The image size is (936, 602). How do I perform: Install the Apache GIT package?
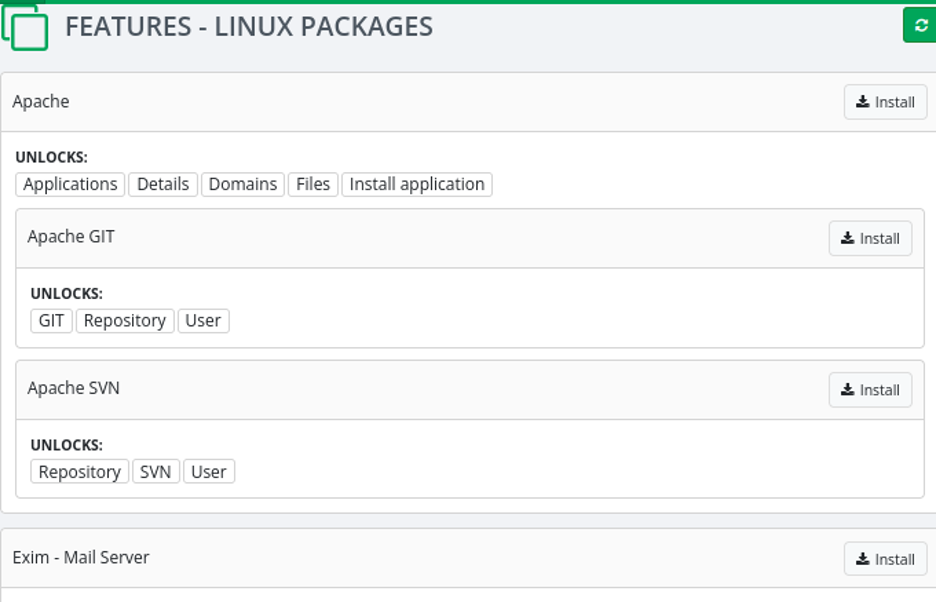(x=870, y=238)
